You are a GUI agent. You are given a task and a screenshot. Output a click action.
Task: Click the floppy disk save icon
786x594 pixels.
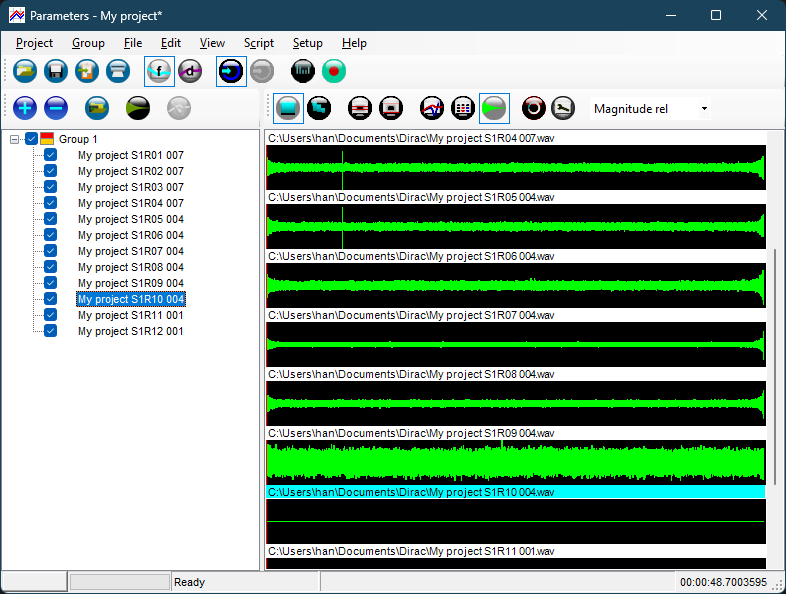tap(56, 71)
